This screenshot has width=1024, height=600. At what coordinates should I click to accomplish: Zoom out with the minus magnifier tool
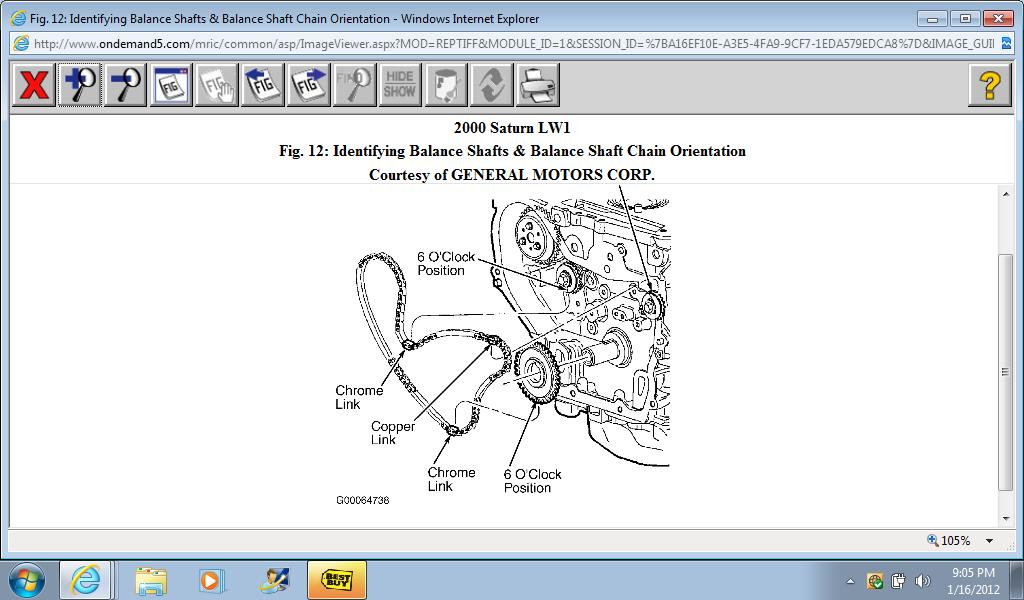(126, 85)
